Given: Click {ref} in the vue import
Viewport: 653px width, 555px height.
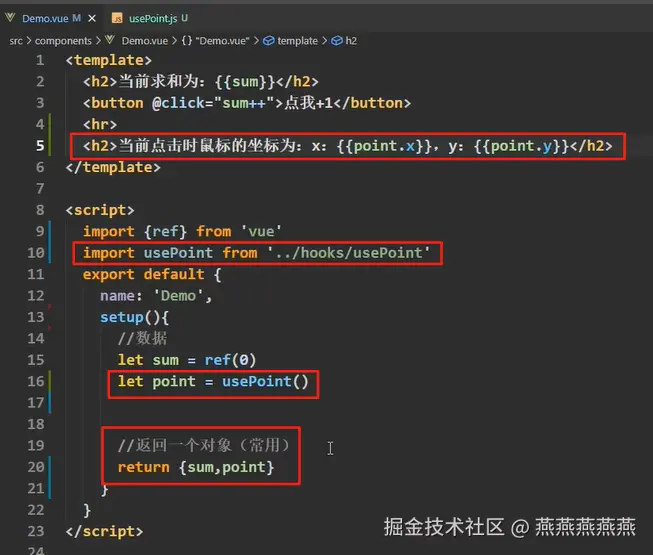Looking at the screenshot, I should 165,231.
